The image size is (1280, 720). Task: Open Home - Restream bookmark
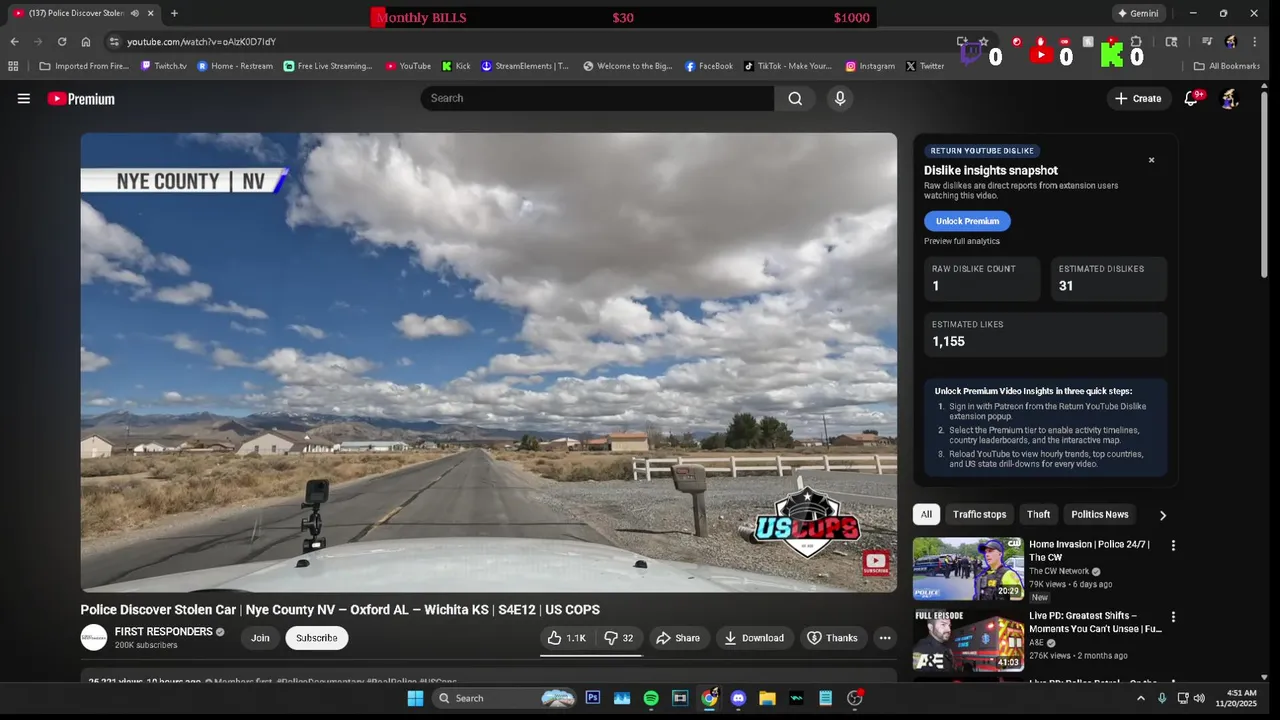tap(235, 66)
